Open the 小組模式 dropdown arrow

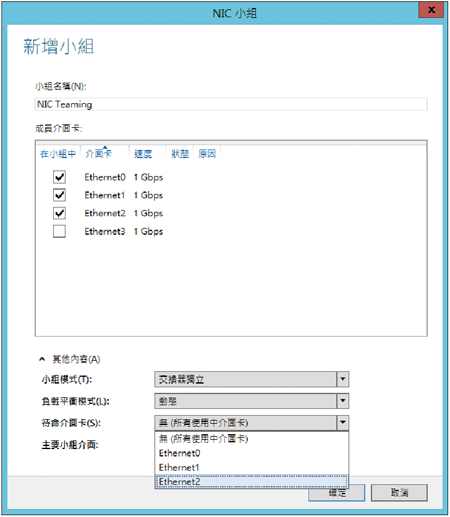343,379
